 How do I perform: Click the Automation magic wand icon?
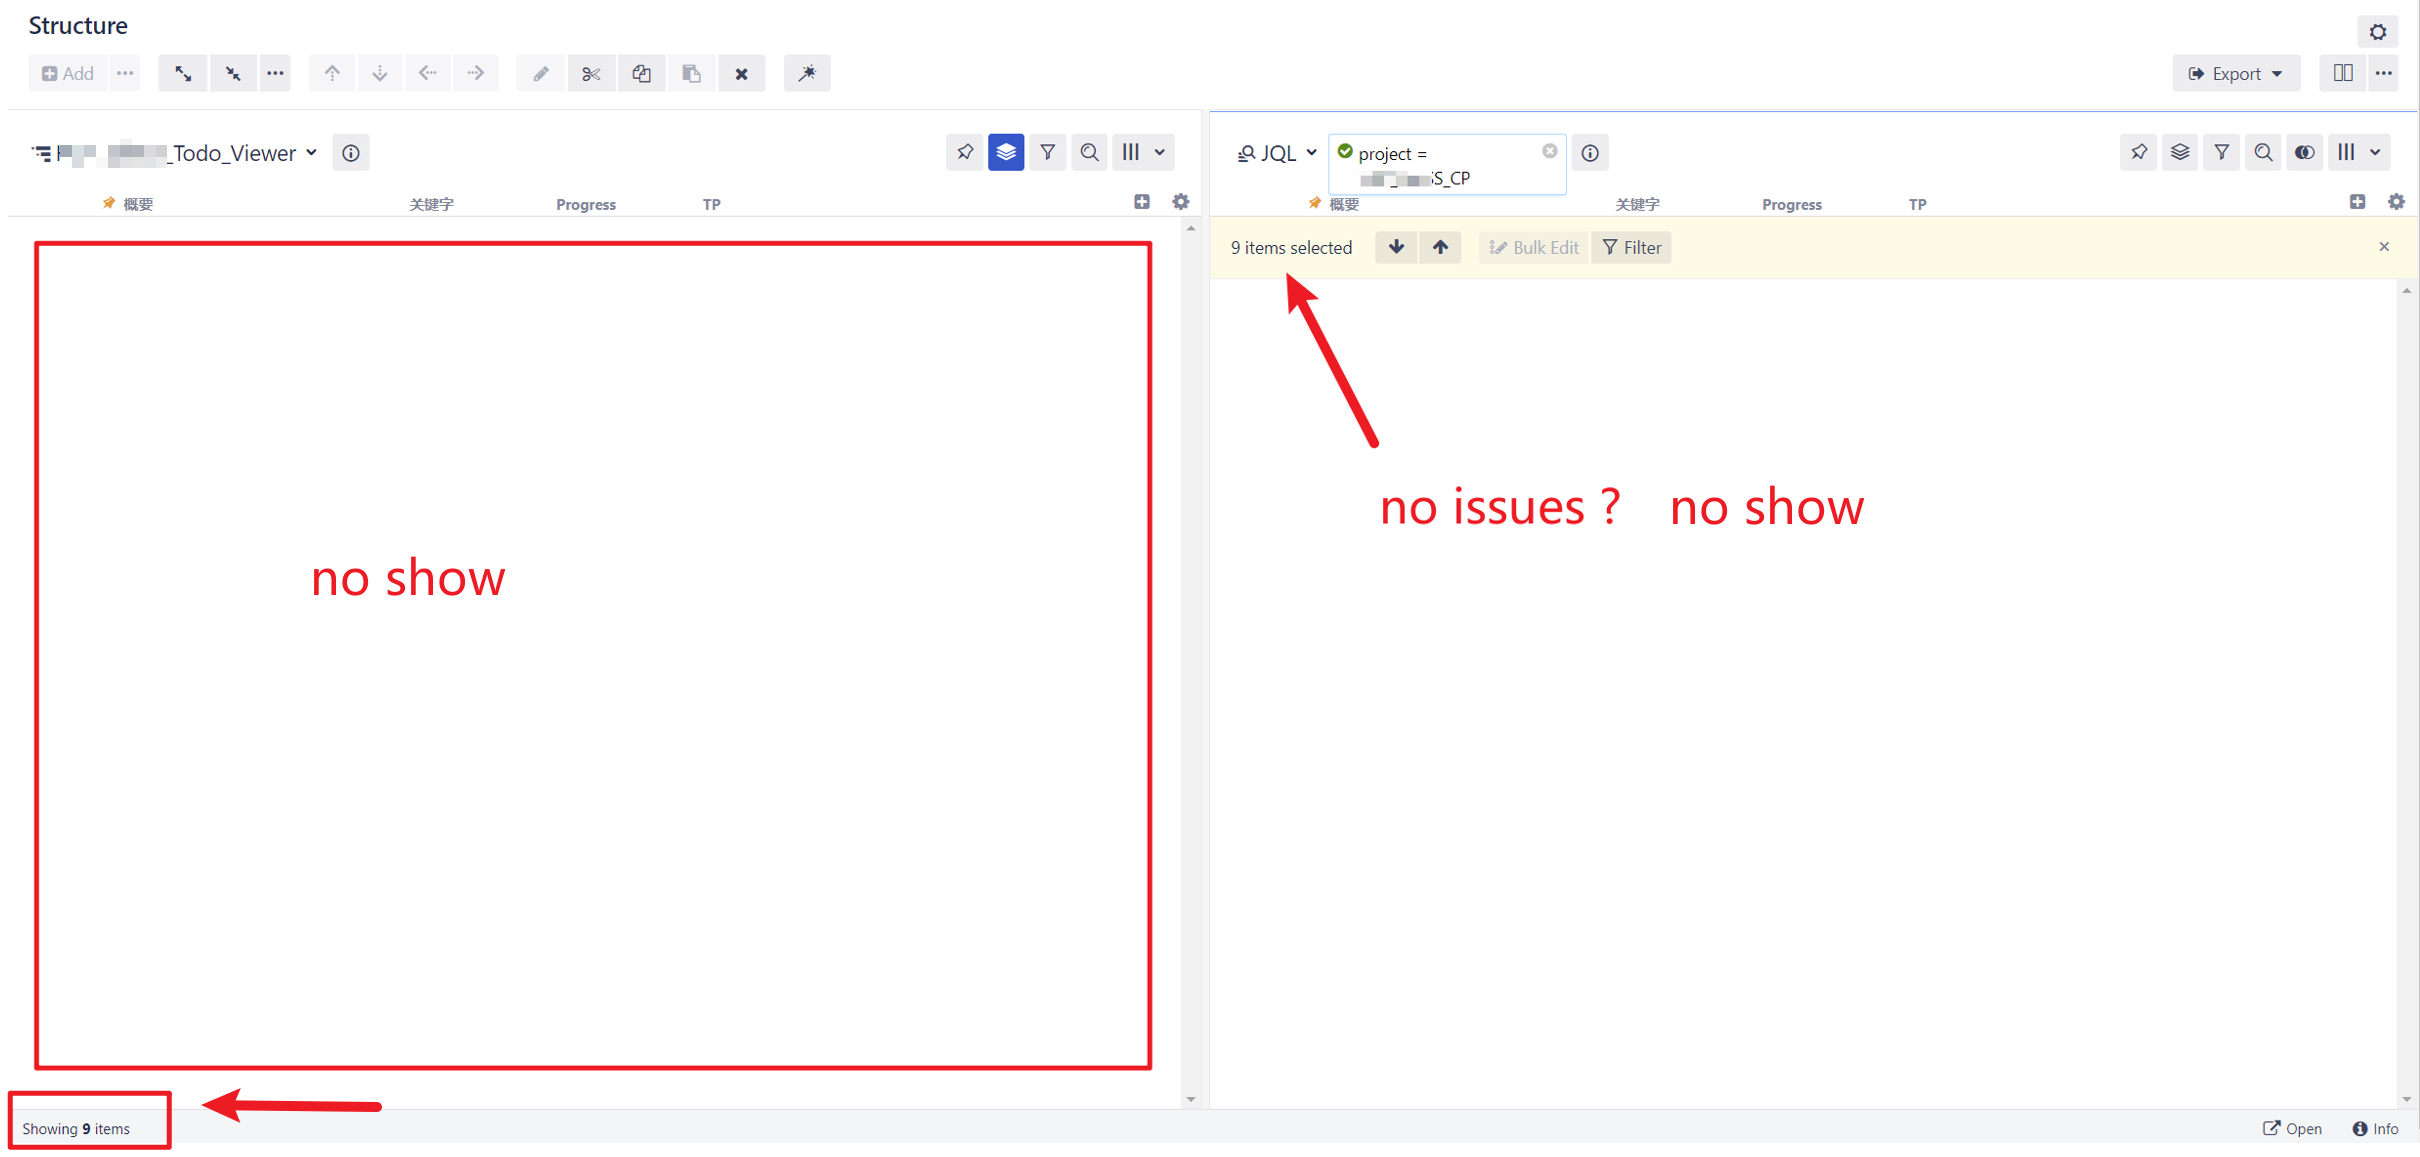[807, 73]
